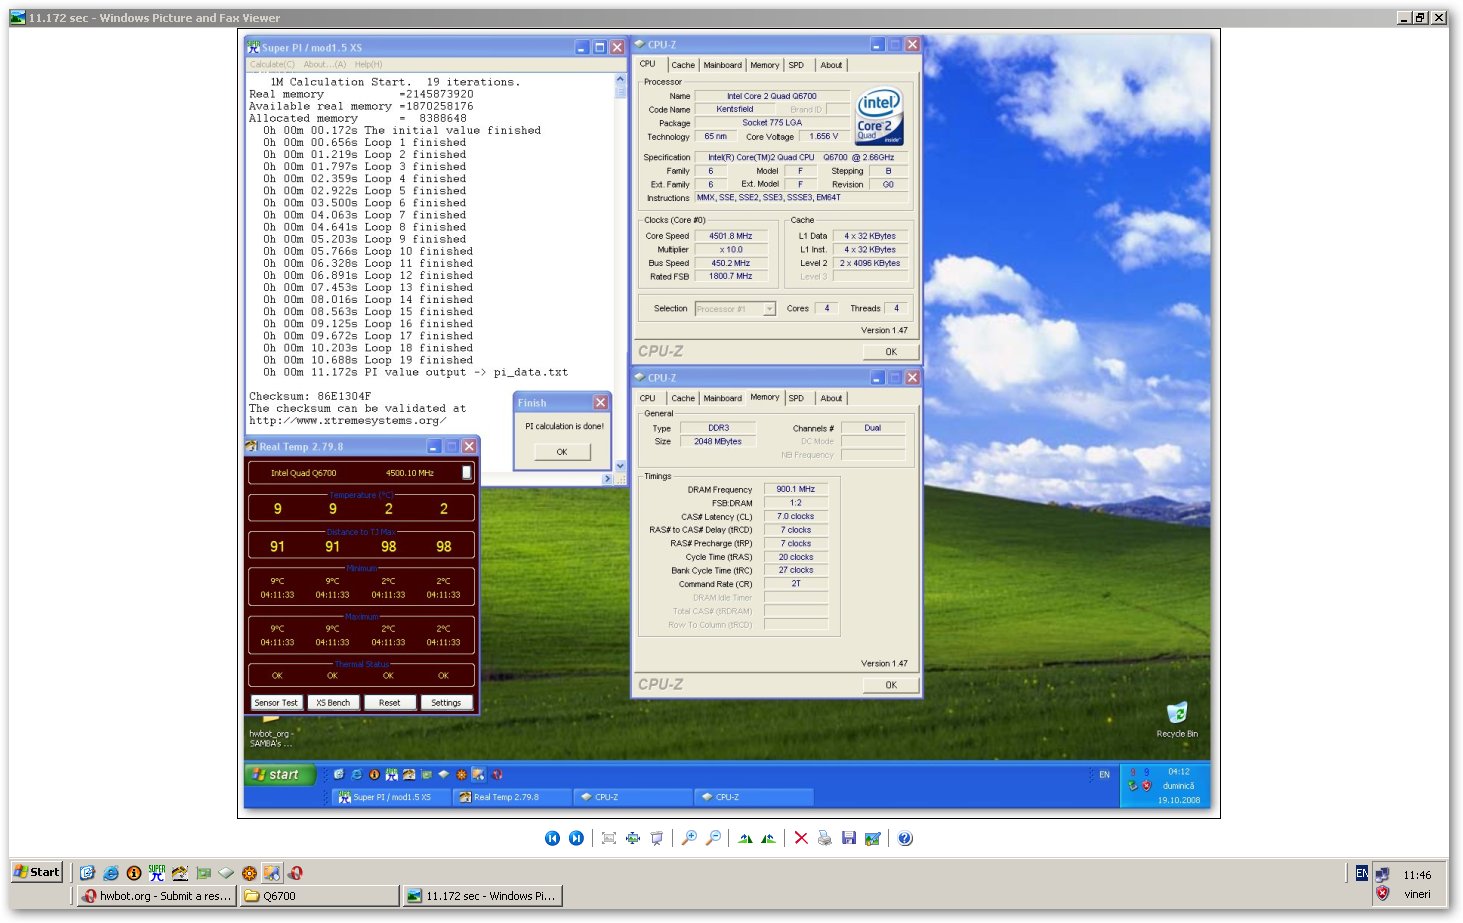
Task: Click the pictured Super PI vertical scrollbar
Action: tap(620, 271)
